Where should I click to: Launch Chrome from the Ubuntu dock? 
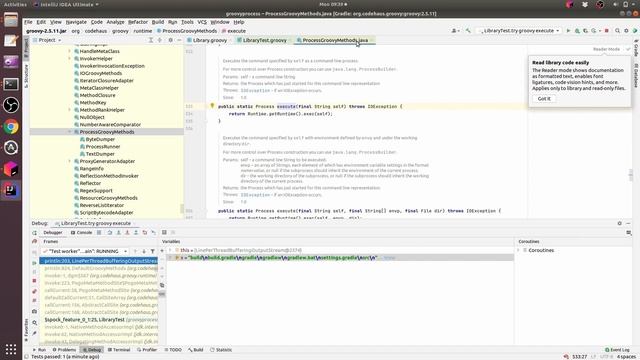[x=11, y=127]
